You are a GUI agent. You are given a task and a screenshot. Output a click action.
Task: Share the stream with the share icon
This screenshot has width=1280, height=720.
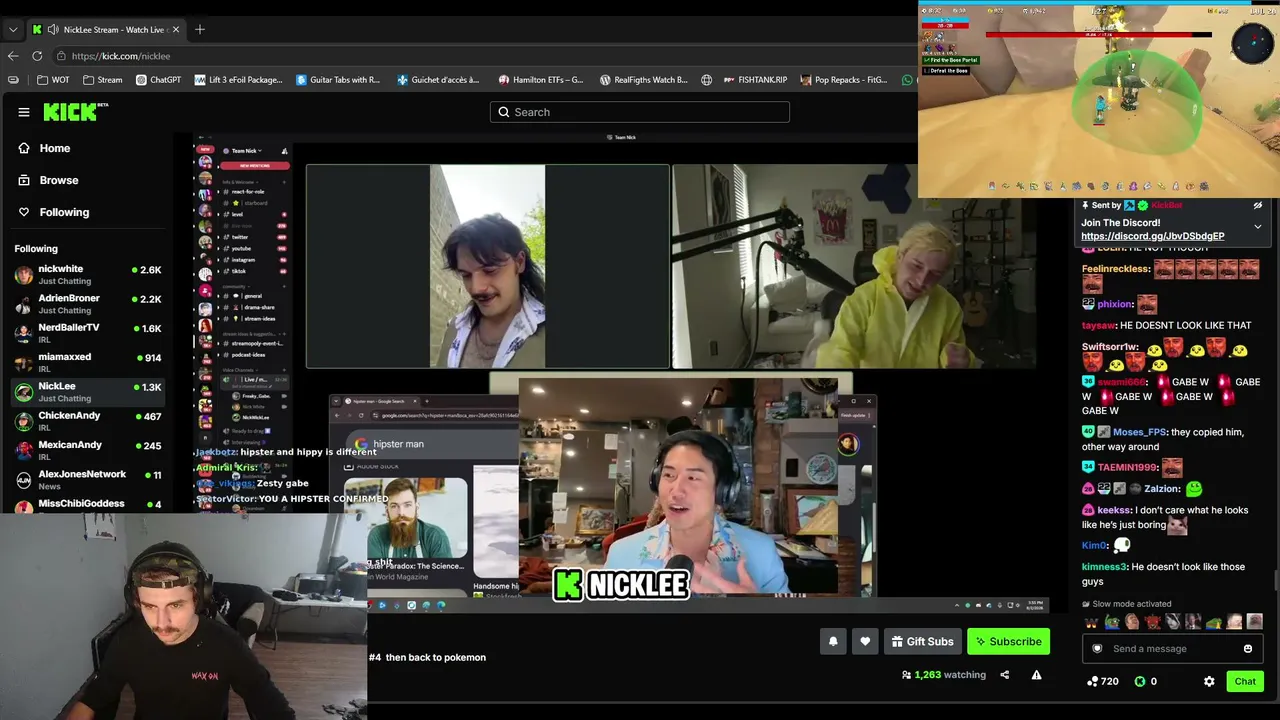pyautogui.click(x=1005, y=675)
